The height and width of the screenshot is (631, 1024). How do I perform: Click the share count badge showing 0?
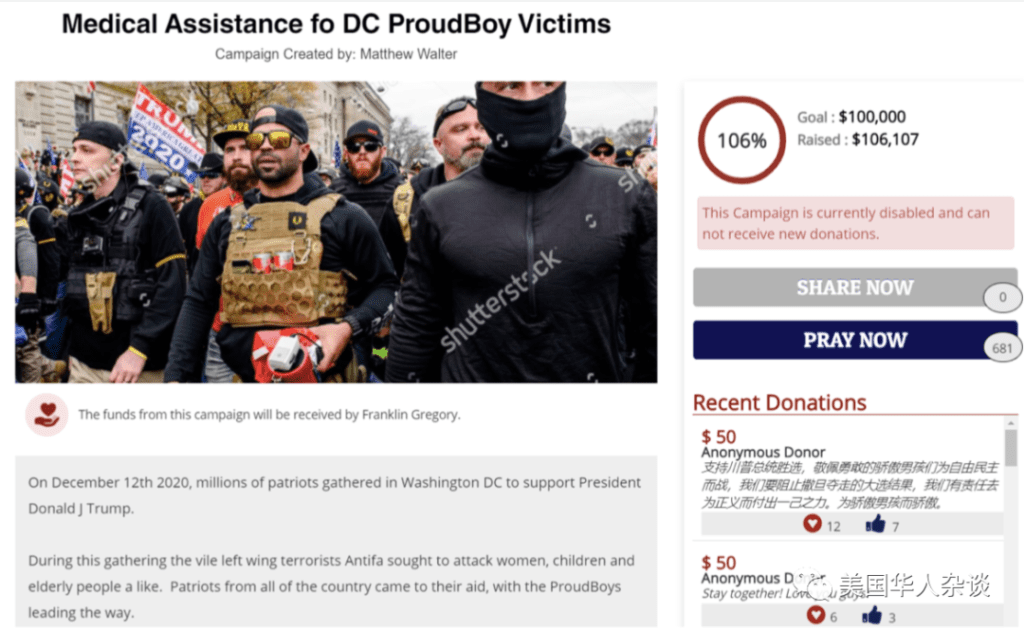1003,297
